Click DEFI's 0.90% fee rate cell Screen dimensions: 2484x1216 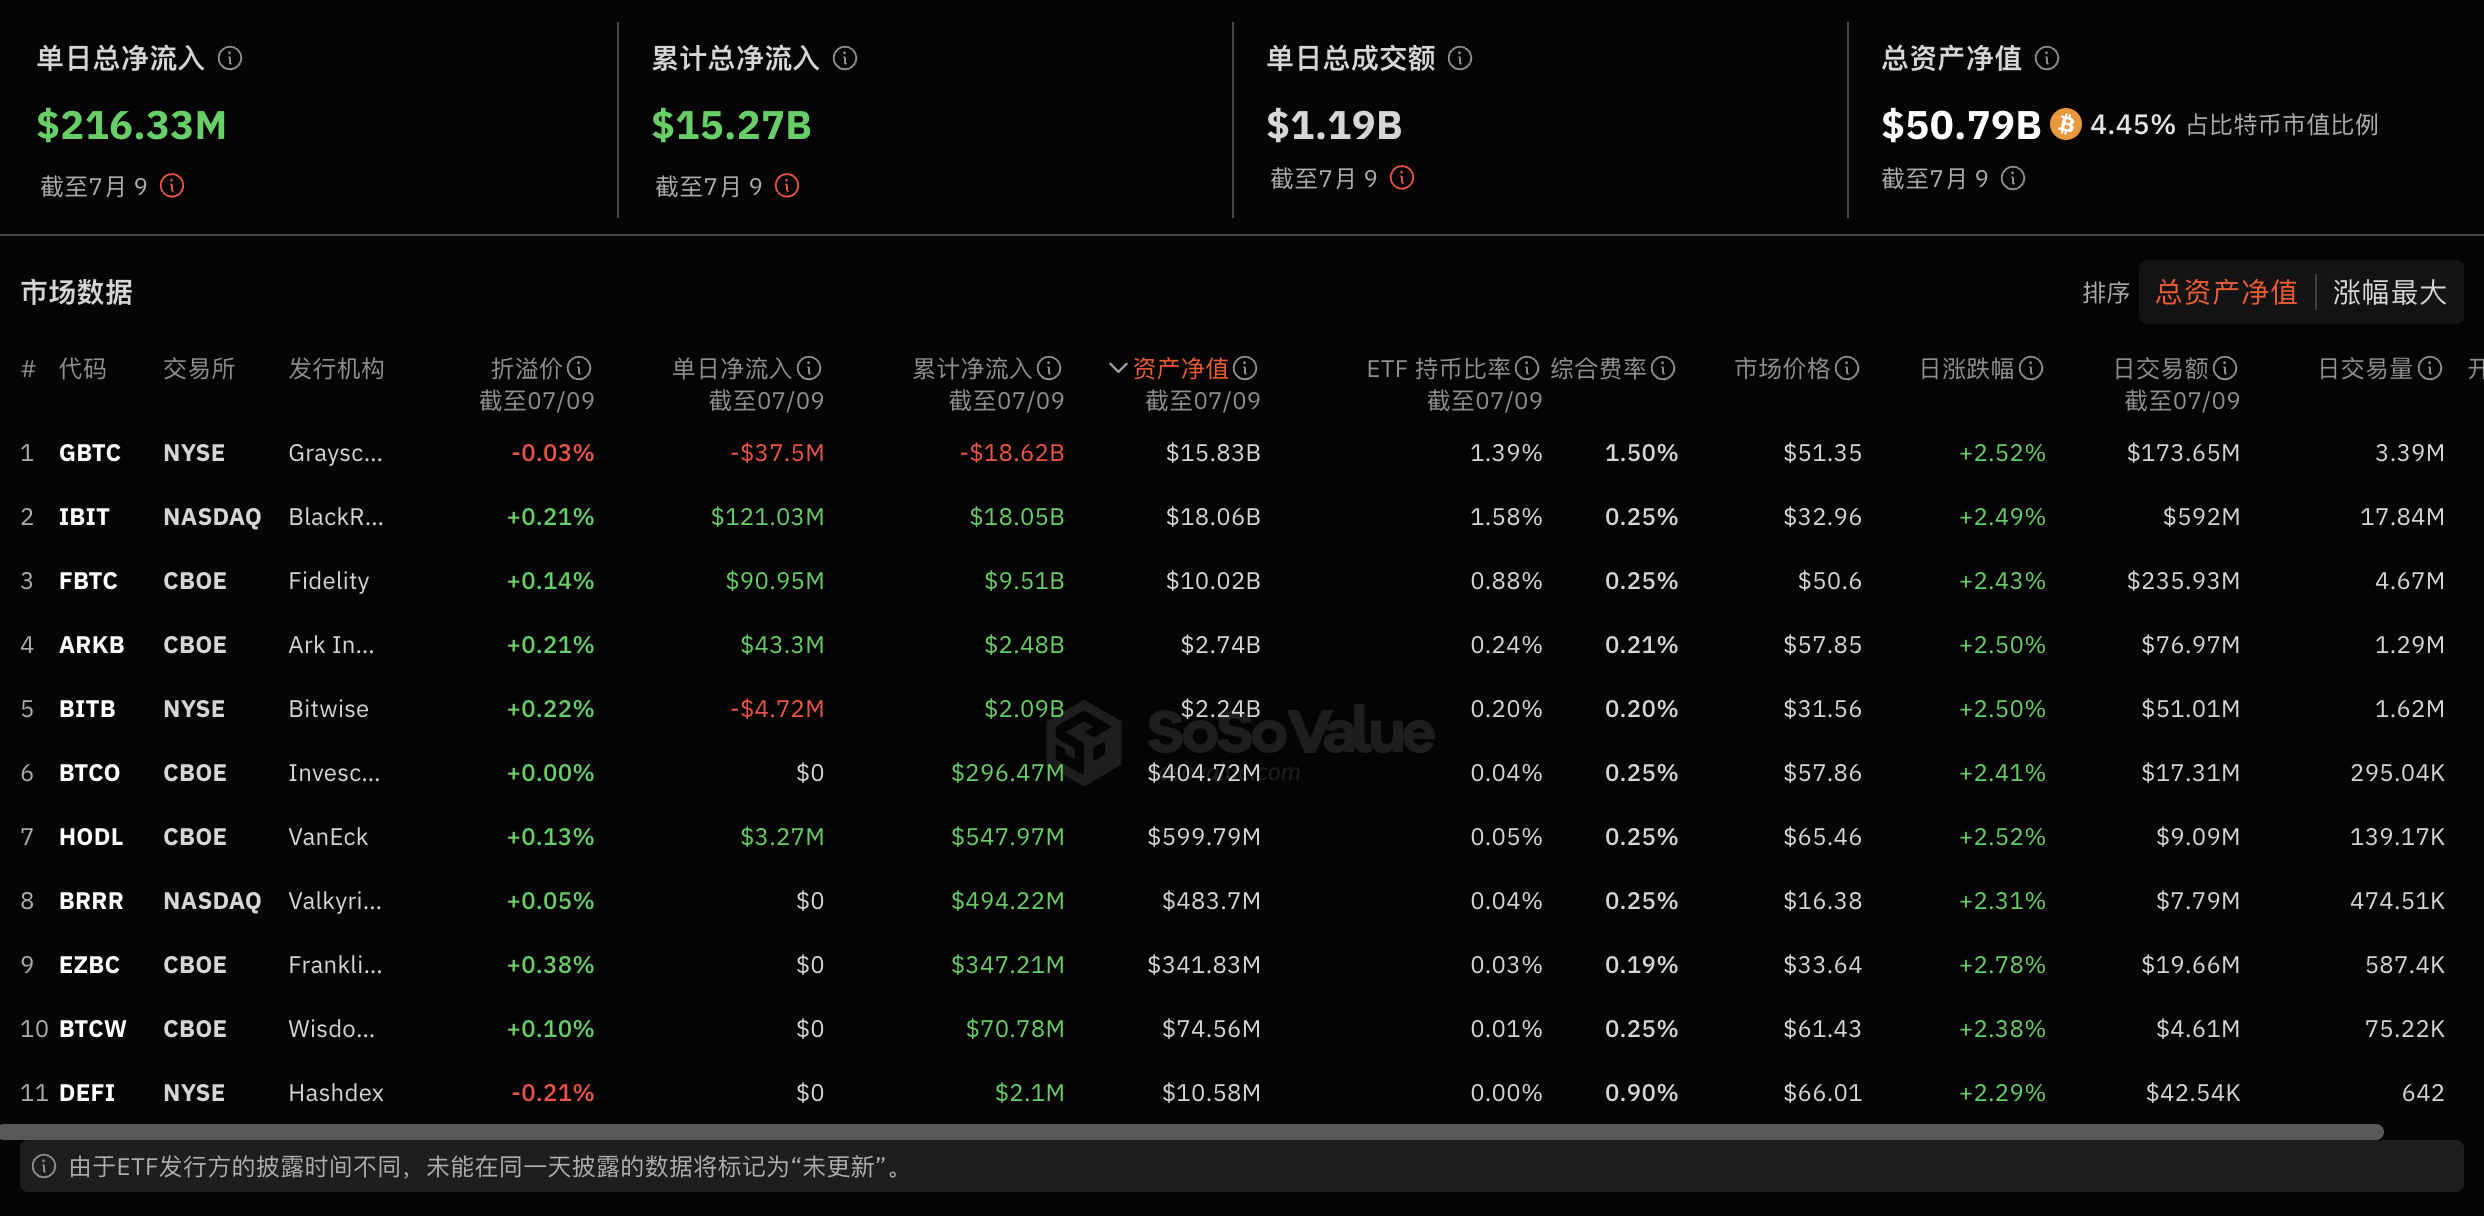[x=1641, y=1093]
